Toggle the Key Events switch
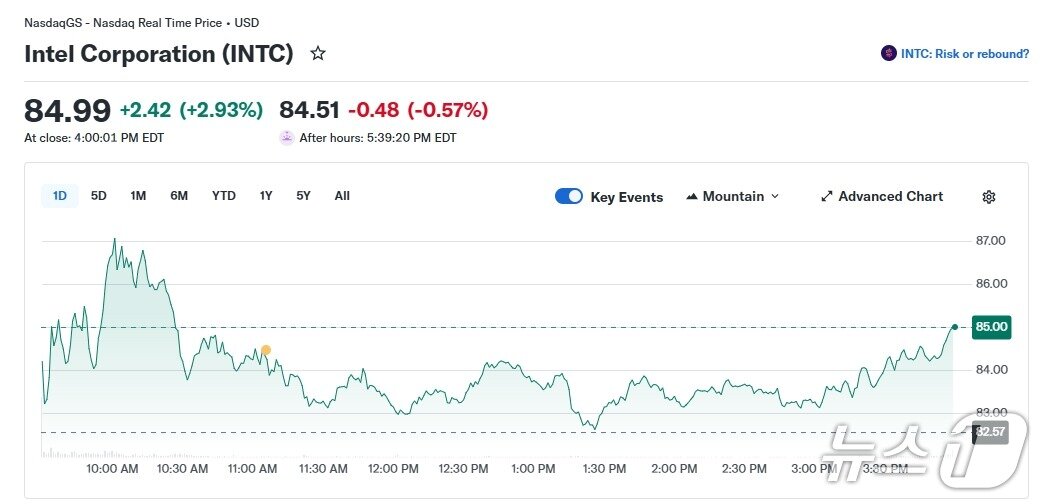The height and width of the screenshot is (504, 1043). tap(569, 197)
